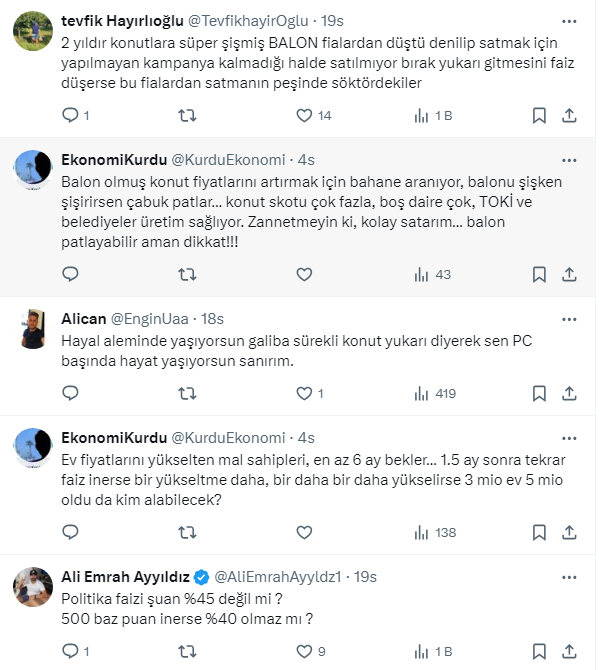600x670 pixels.
Task: Retweet Alican's tweet
Action: coord(187,393)
